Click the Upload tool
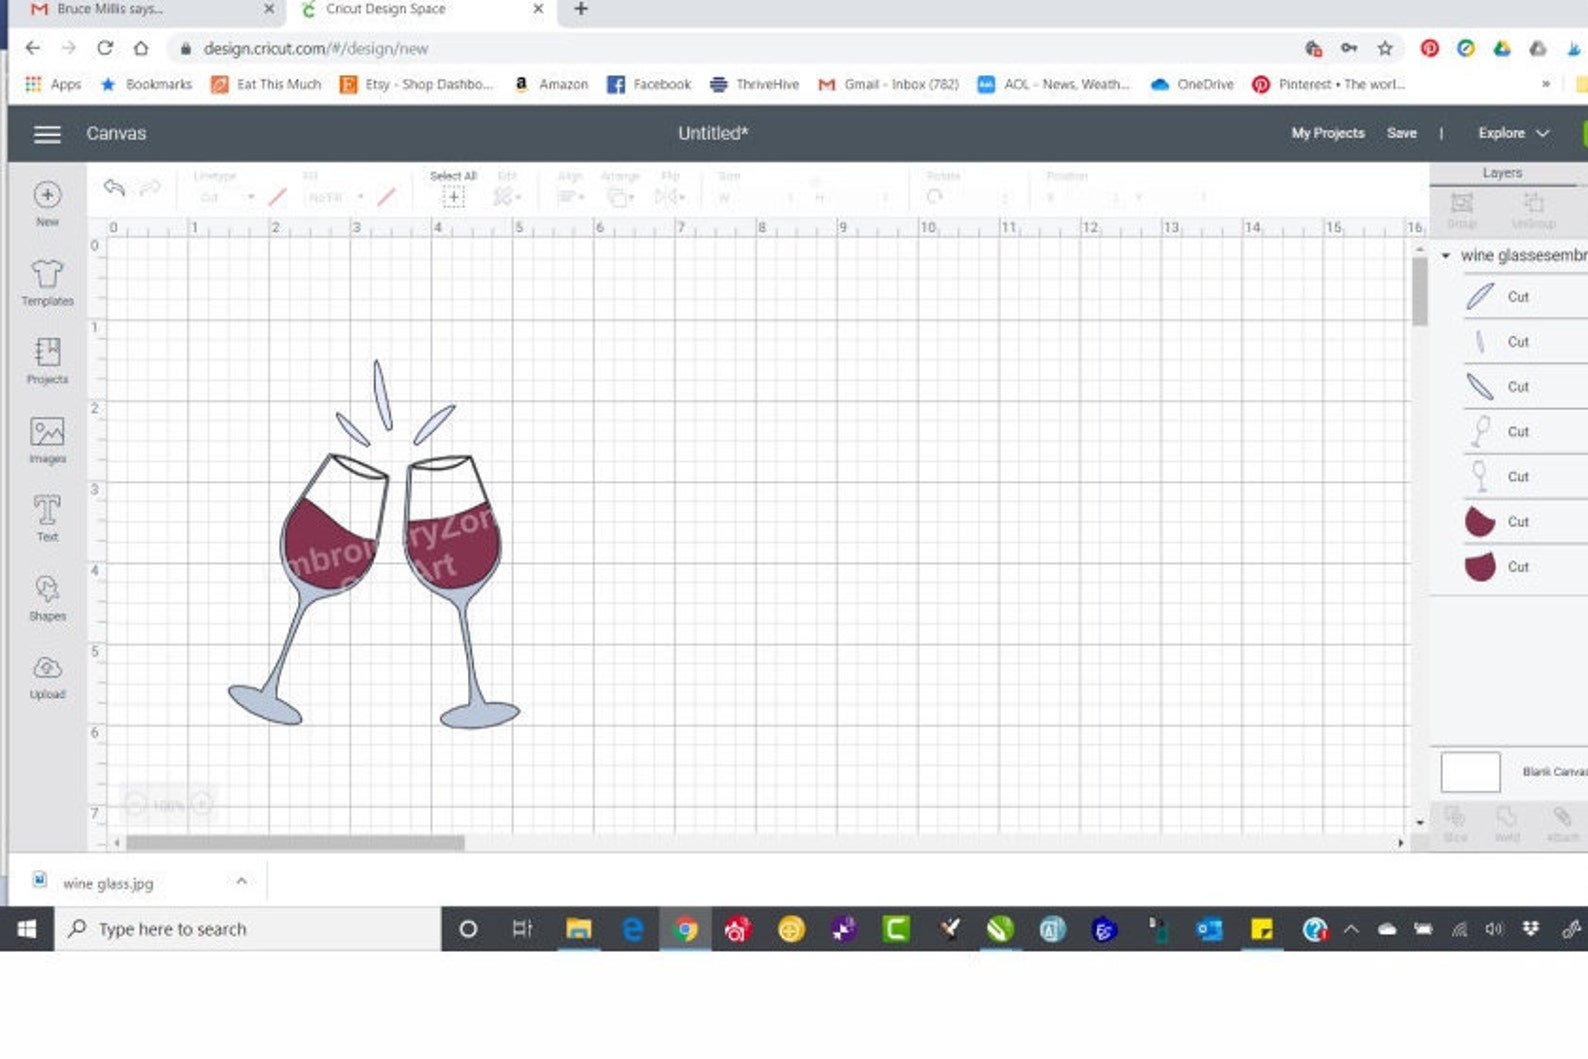Image resolution: width=1588 pixels, height=1059 pixels. (47, 677)
